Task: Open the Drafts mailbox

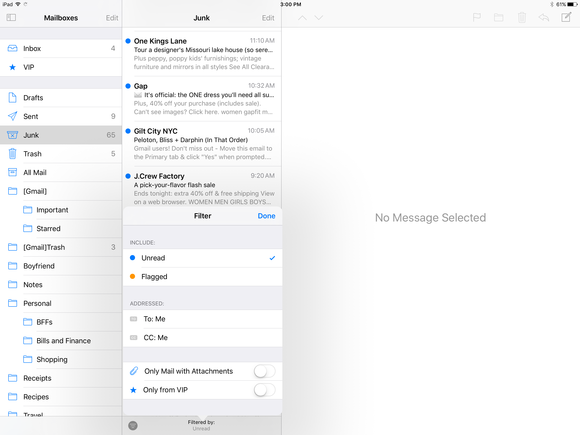Action: point(61,98)
